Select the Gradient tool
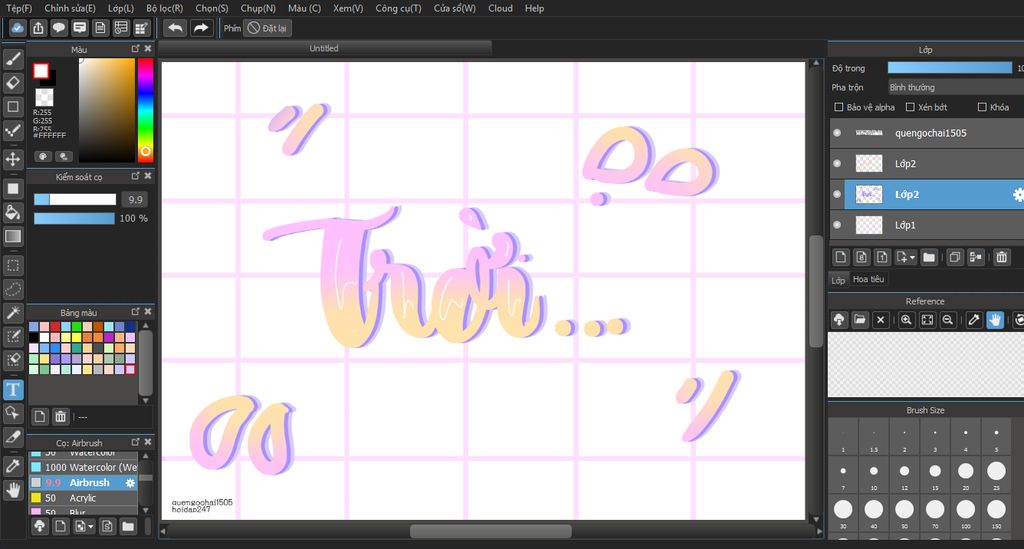Image resolution: width=1024 pixels, height=549 pixels. click(13, 236)
